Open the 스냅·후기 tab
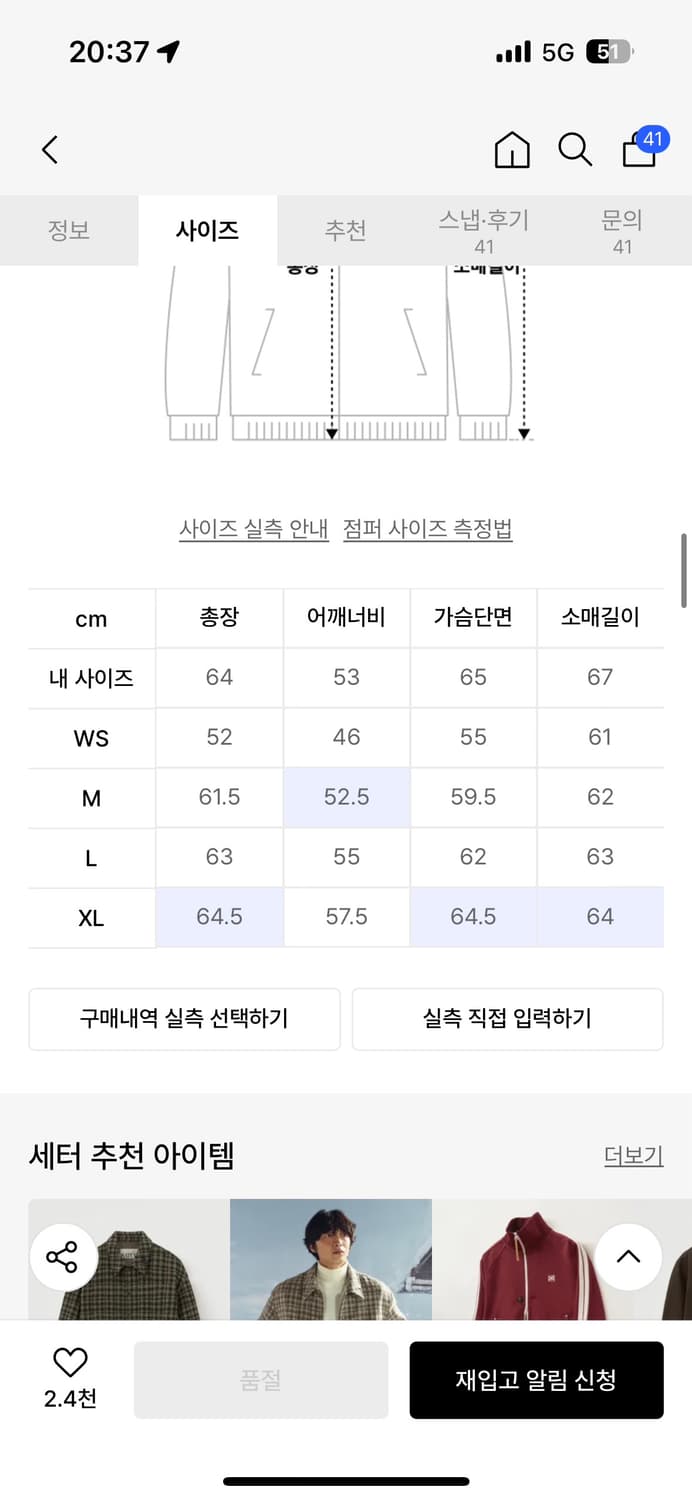 (484, 230)
